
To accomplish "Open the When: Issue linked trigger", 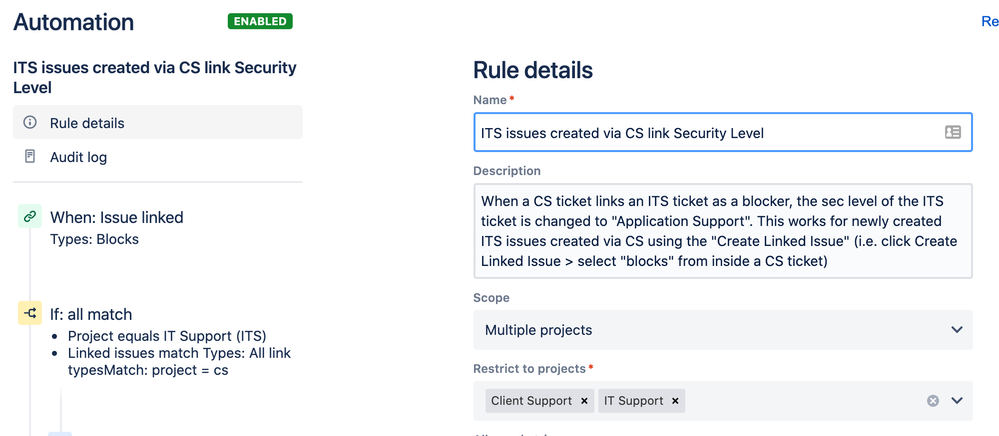I will (x=116, y=217).
